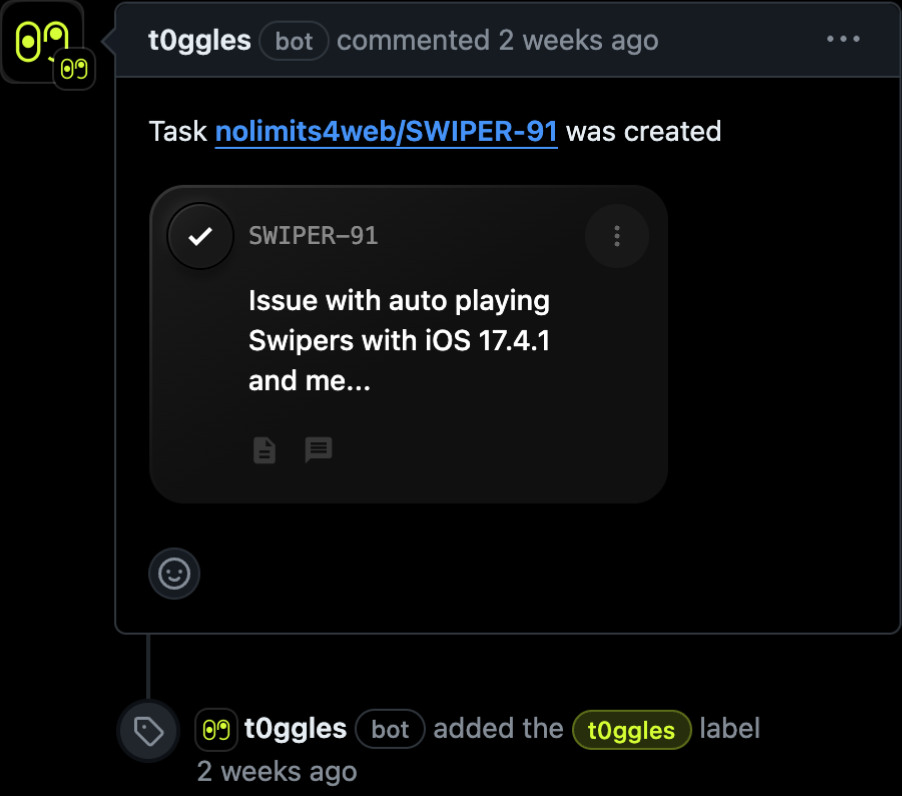The width and height of the screenshot is (902, 796).
Task: Click the SWIPER-91 task ID text
Action: tap(313, 236)
